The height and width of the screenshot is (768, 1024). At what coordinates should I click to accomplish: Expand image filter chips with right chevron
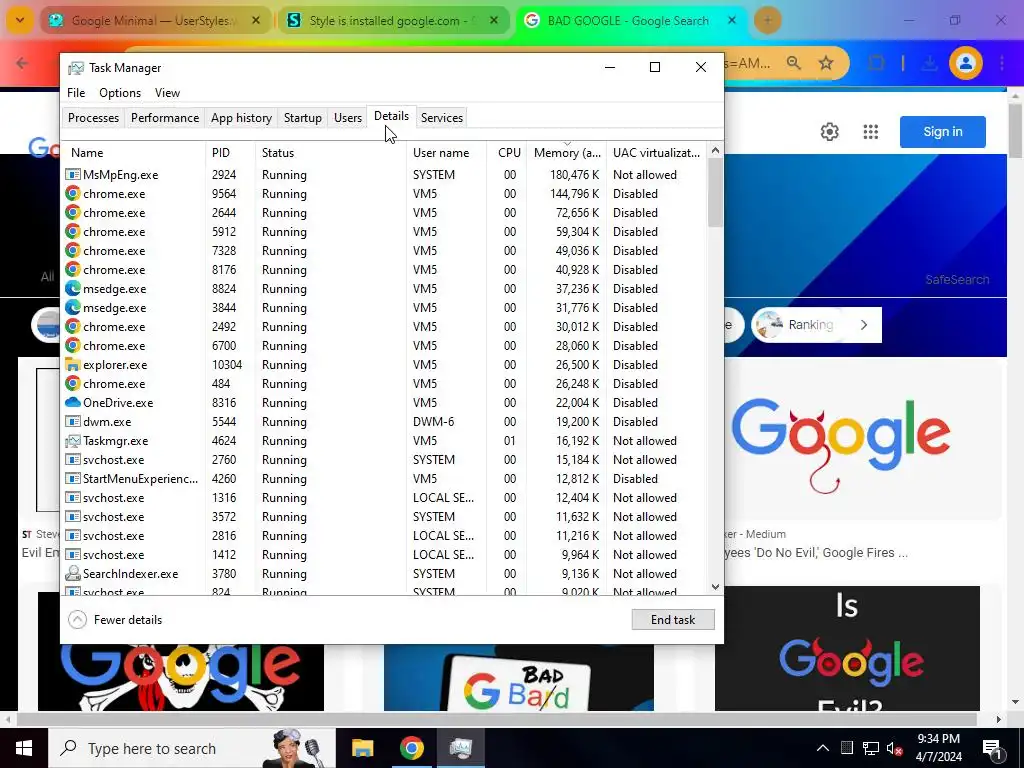click(x=864, y=325)
